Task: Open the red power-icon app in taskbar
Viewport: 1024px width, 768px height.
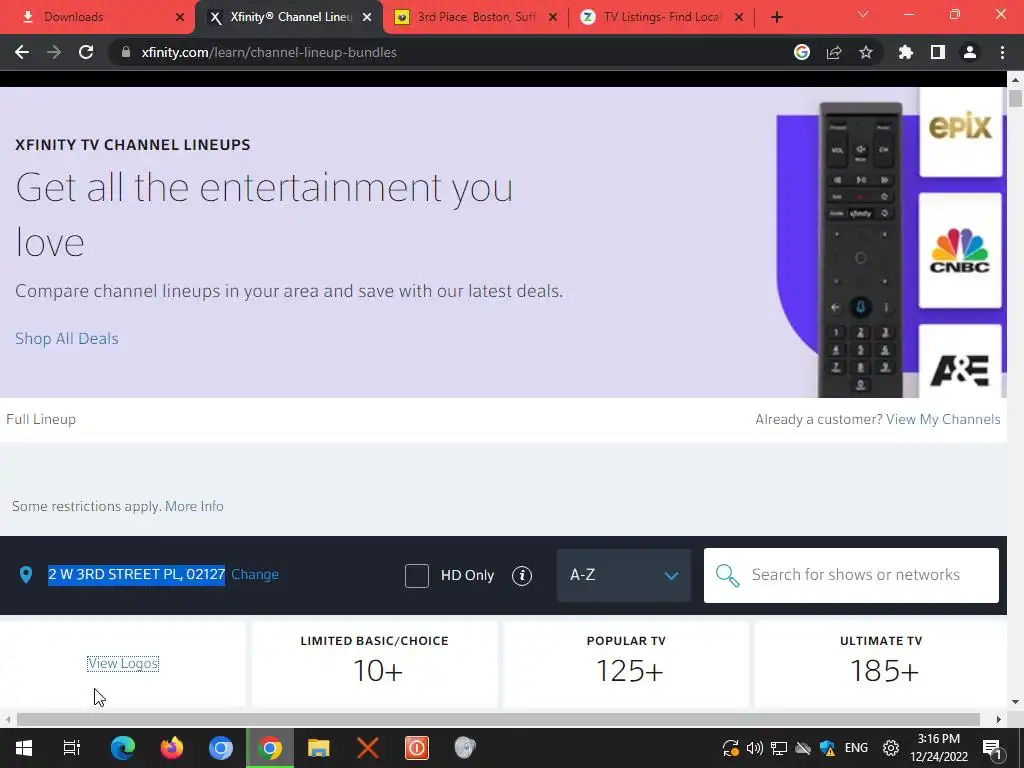Action: 417,748
